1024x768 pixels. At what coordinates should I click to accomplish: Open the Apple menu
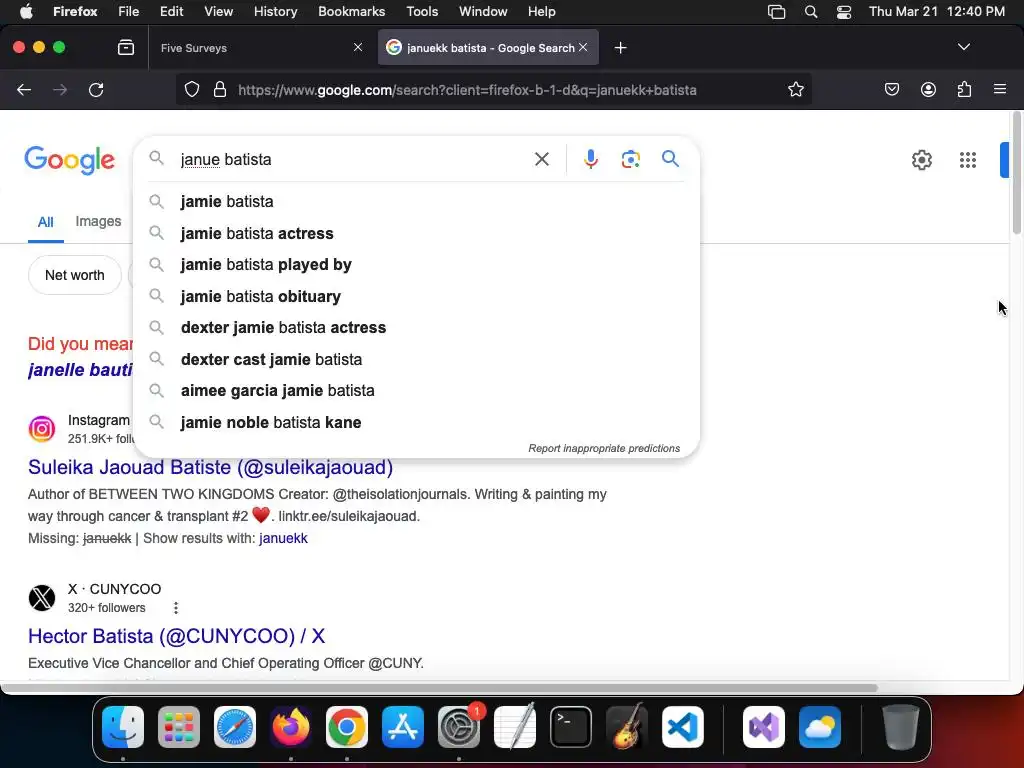pos(26,11)
